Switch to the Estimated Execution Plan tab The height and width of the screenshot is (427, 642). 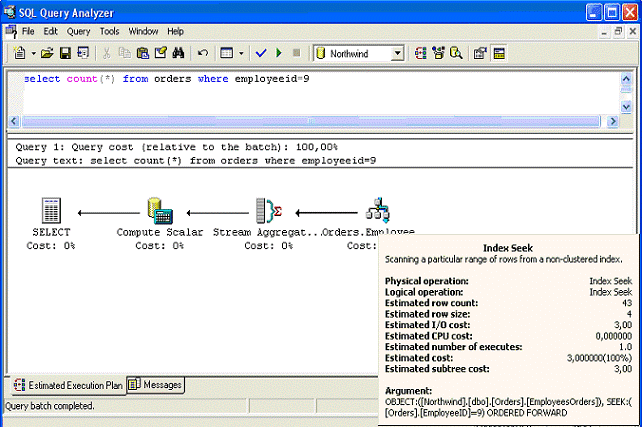point(68,386)
